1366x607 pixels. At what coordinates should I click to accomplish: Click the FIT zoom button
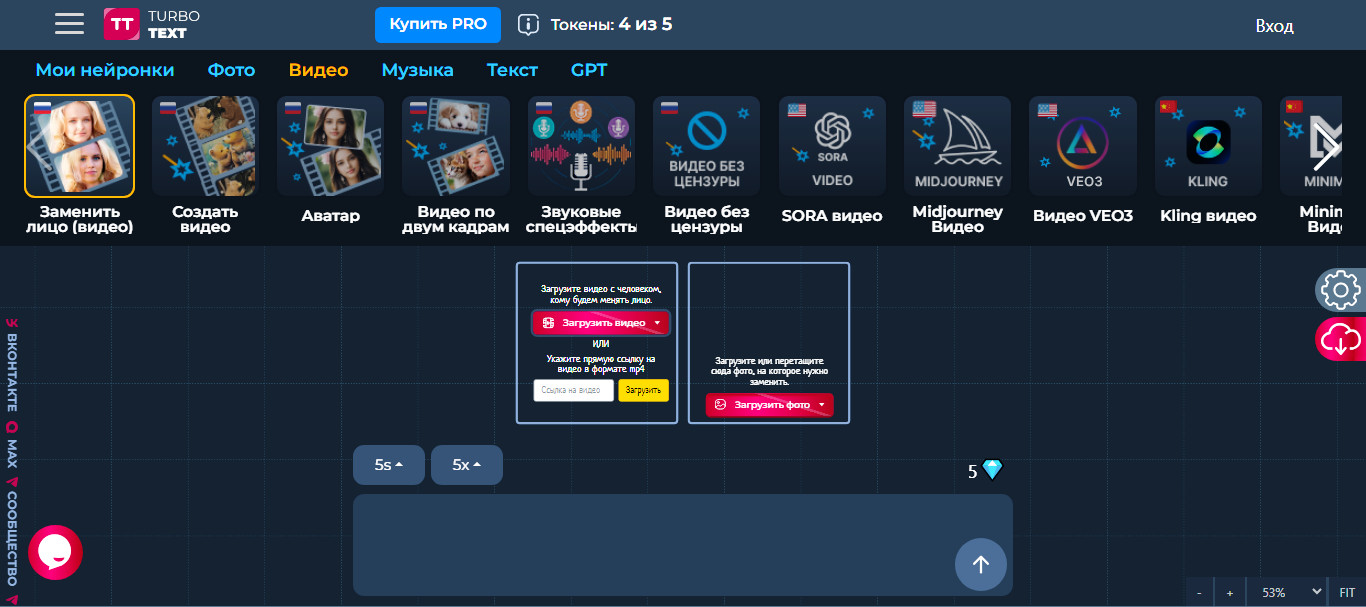pos(1347,593)
